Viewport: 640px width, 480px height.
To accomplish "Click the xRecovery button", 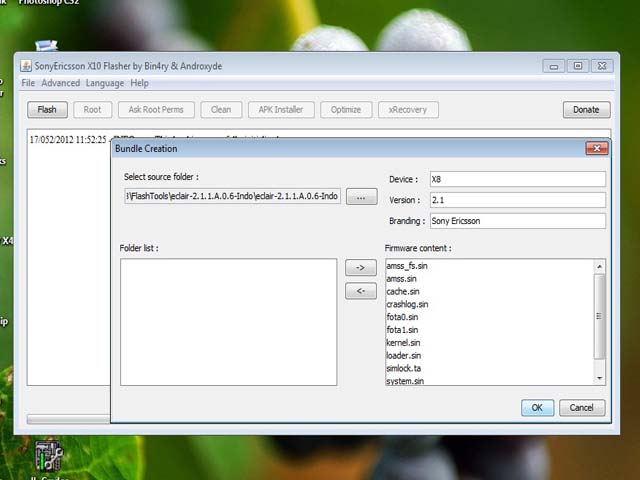I will point(408,110).
